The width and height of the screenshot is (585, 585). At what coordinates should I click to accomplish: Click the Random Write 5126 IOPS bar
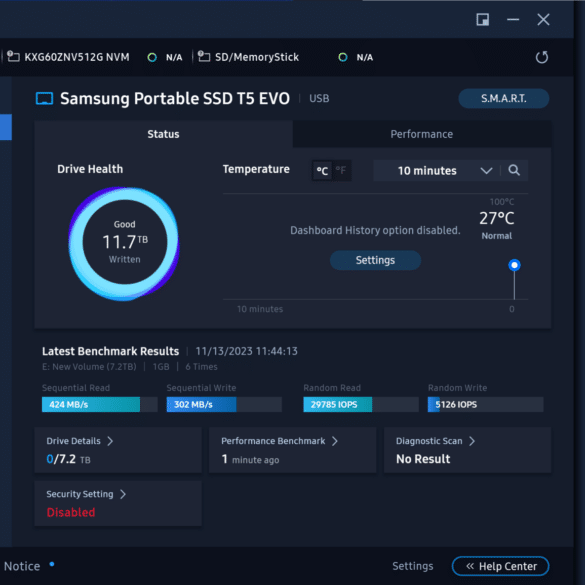click(485, 404)
